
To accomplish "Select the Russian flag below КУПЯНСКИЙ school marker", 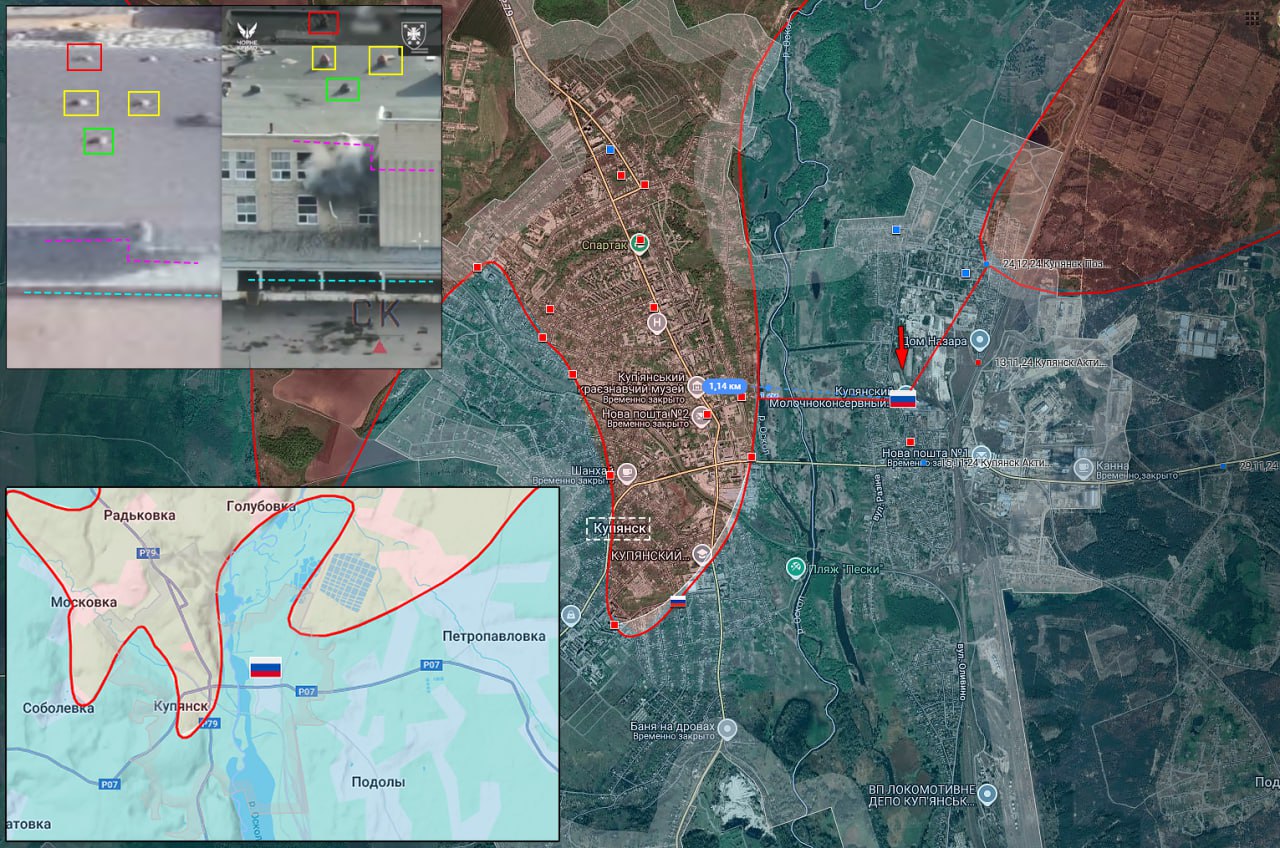I will pyautogui.click(x=678, y=603).
